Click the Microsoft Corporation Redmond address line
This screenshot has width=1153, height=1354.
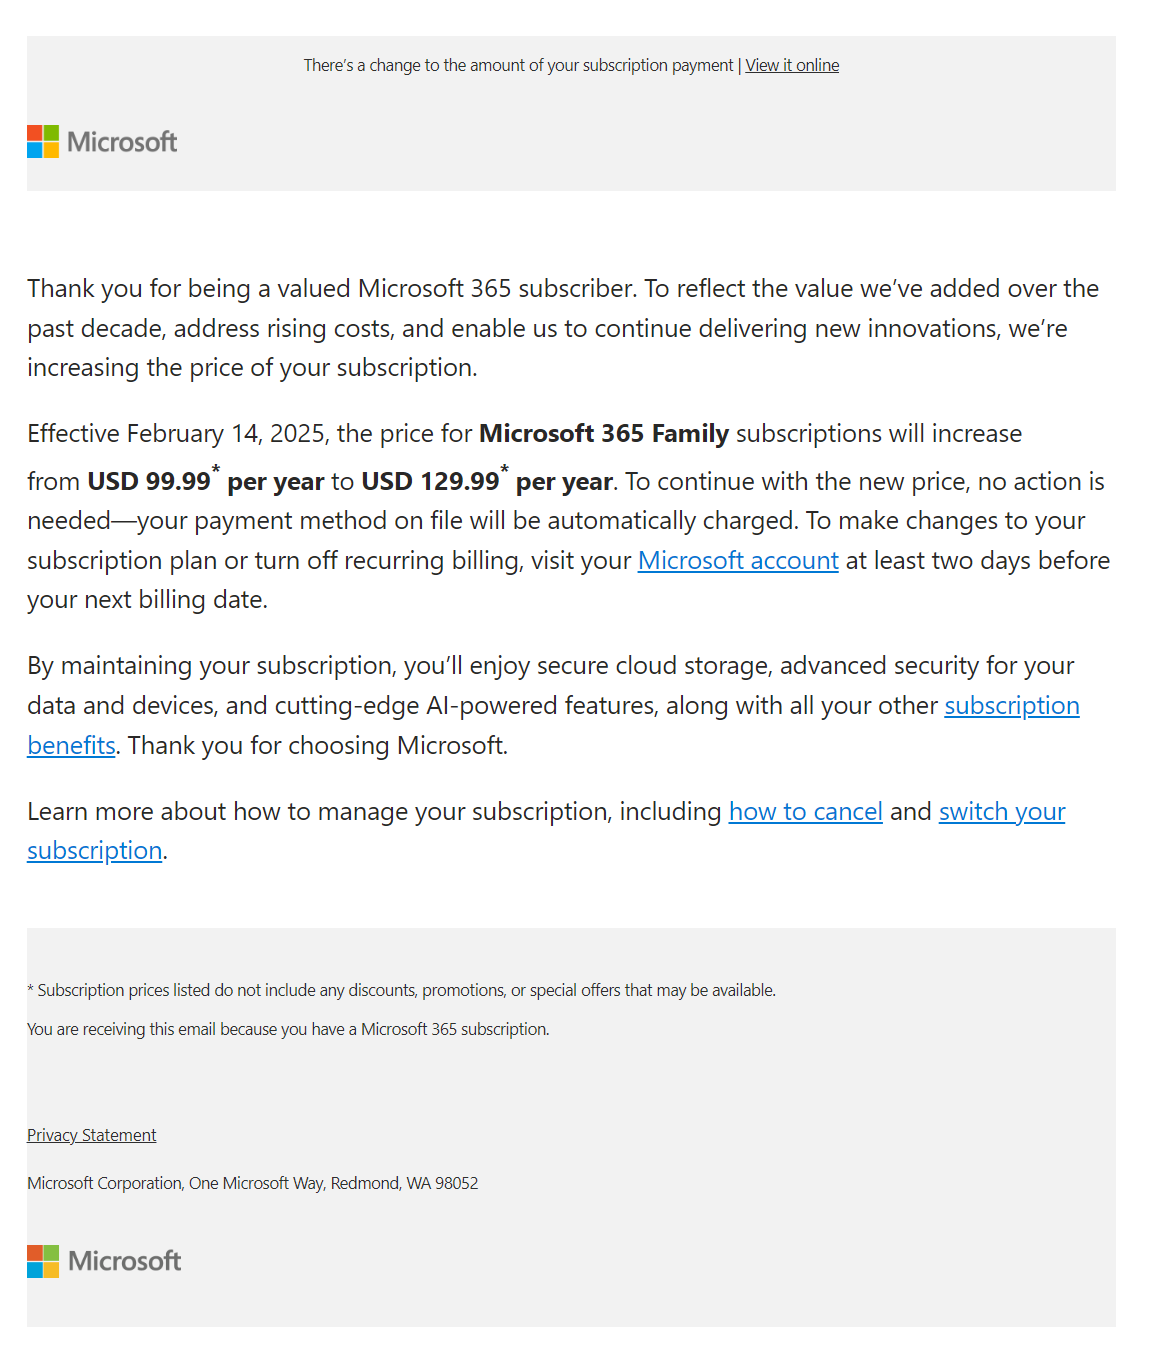point(253,1183)
